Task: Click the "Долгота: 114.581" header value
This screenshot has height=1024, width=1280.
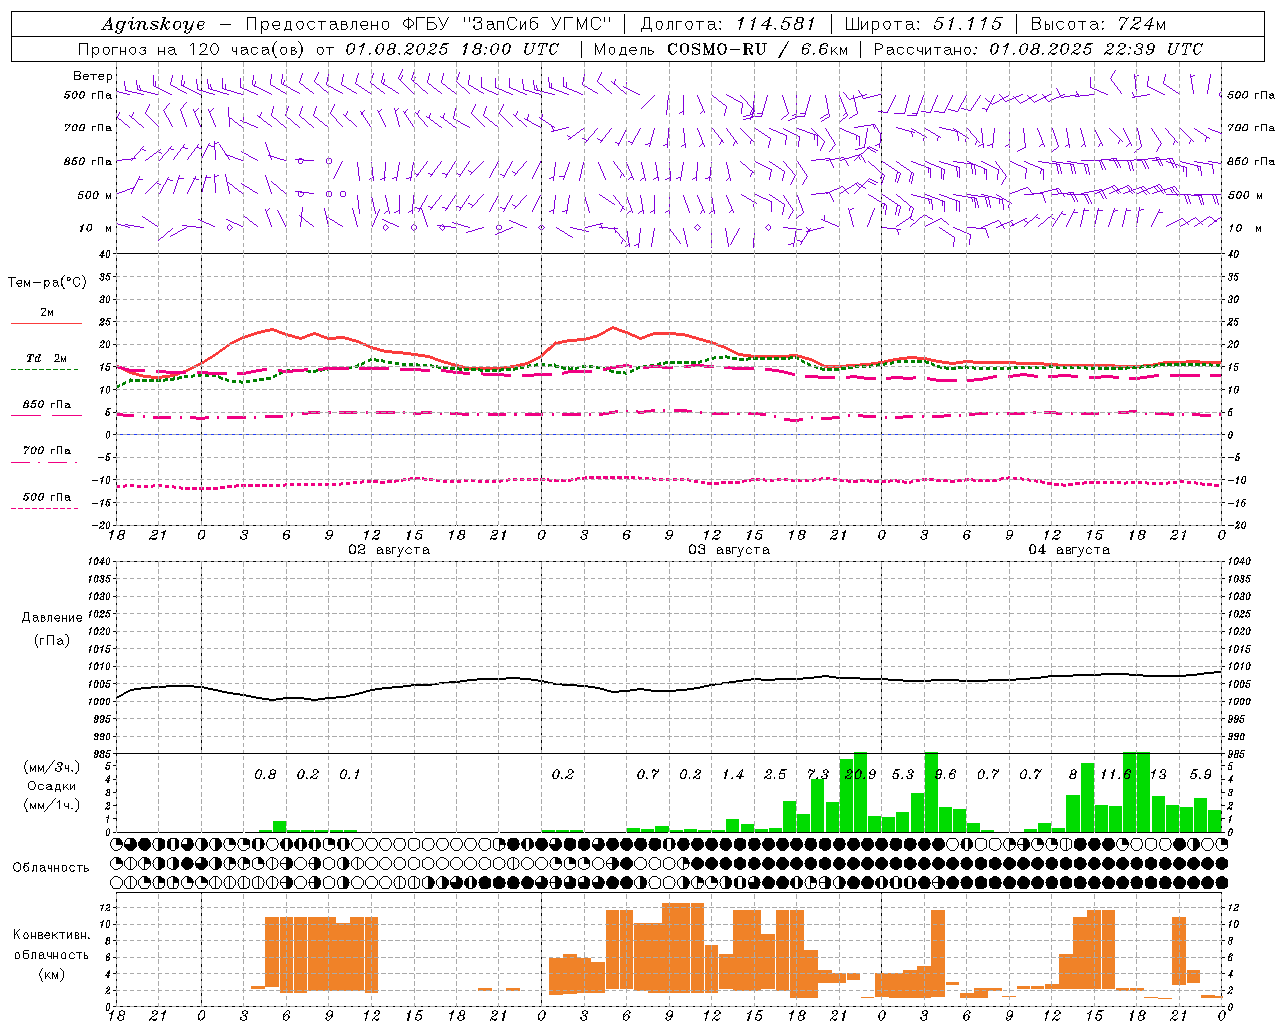Action: (x=728, y=24)
